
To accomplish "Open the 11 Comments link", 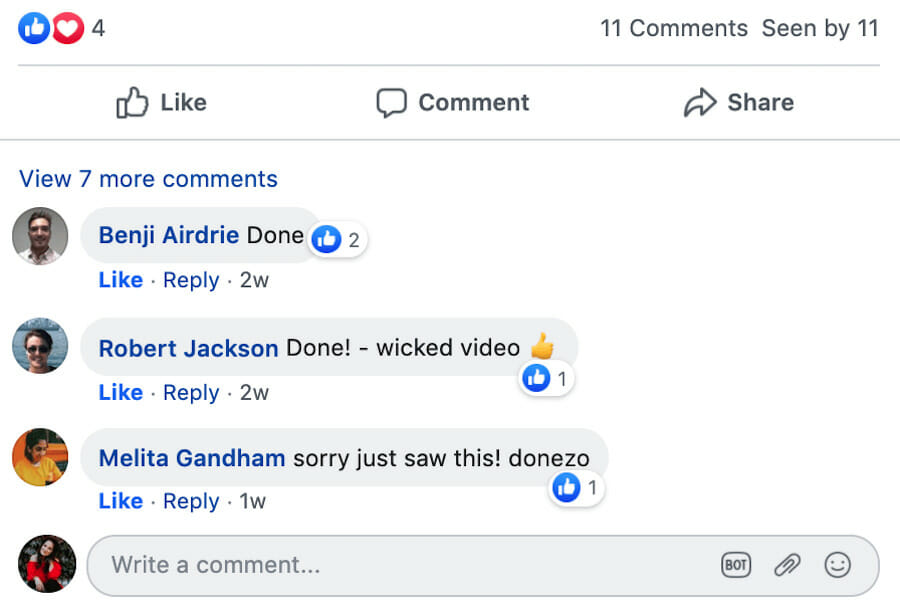I will tap(674, 28).
